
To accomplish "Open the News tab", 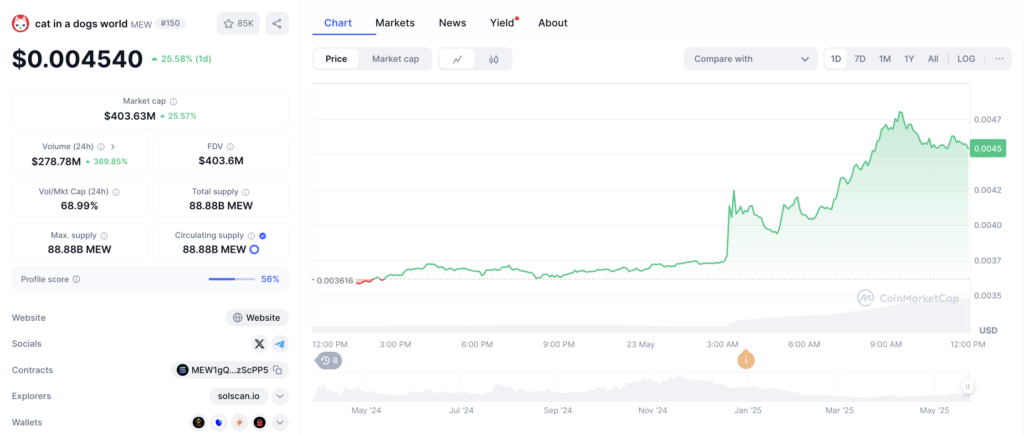I will click(453, 23).
